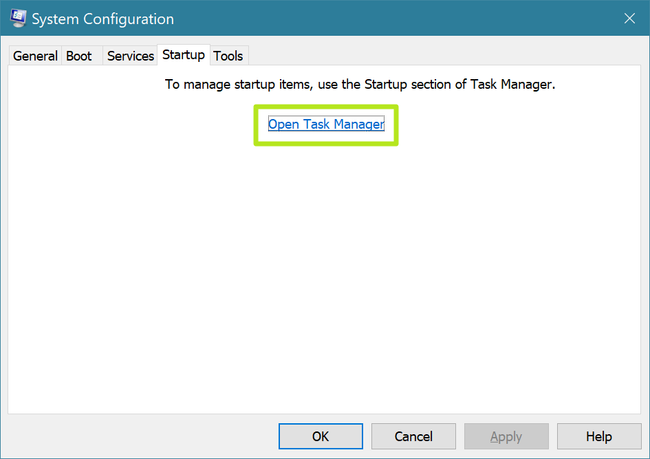650x459 pixels.
Task: Click the Cancel button
Action: coord(413,436)
